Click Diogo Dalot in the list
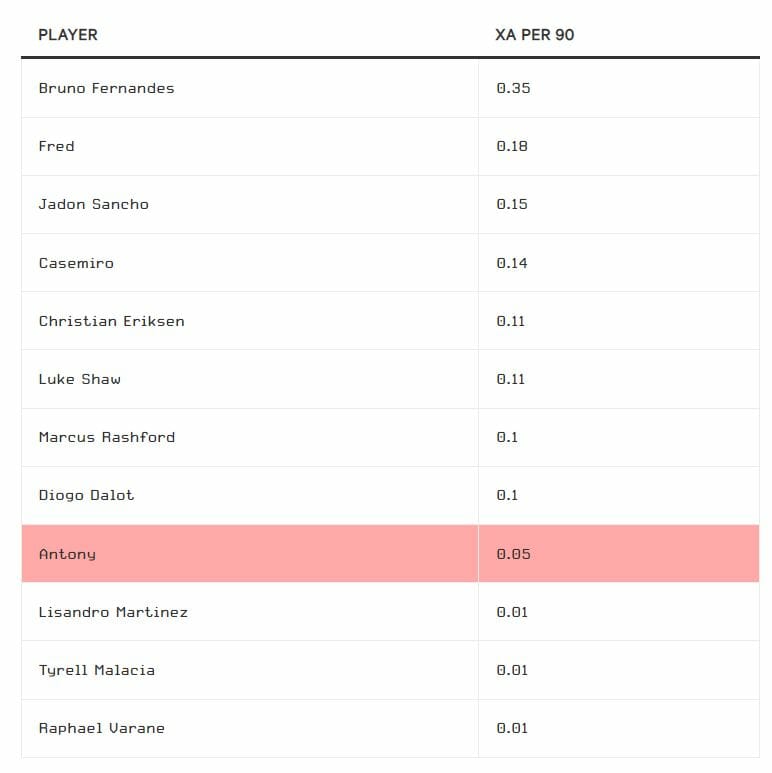The image size is (772, 773). pyautogui.click(x=86, y=495)
